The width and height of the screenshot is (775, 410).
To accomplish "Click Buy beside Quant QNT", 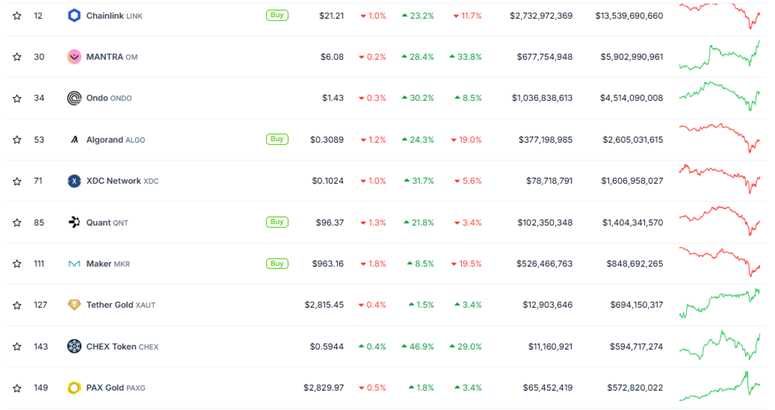I will (x=277, y=222).
